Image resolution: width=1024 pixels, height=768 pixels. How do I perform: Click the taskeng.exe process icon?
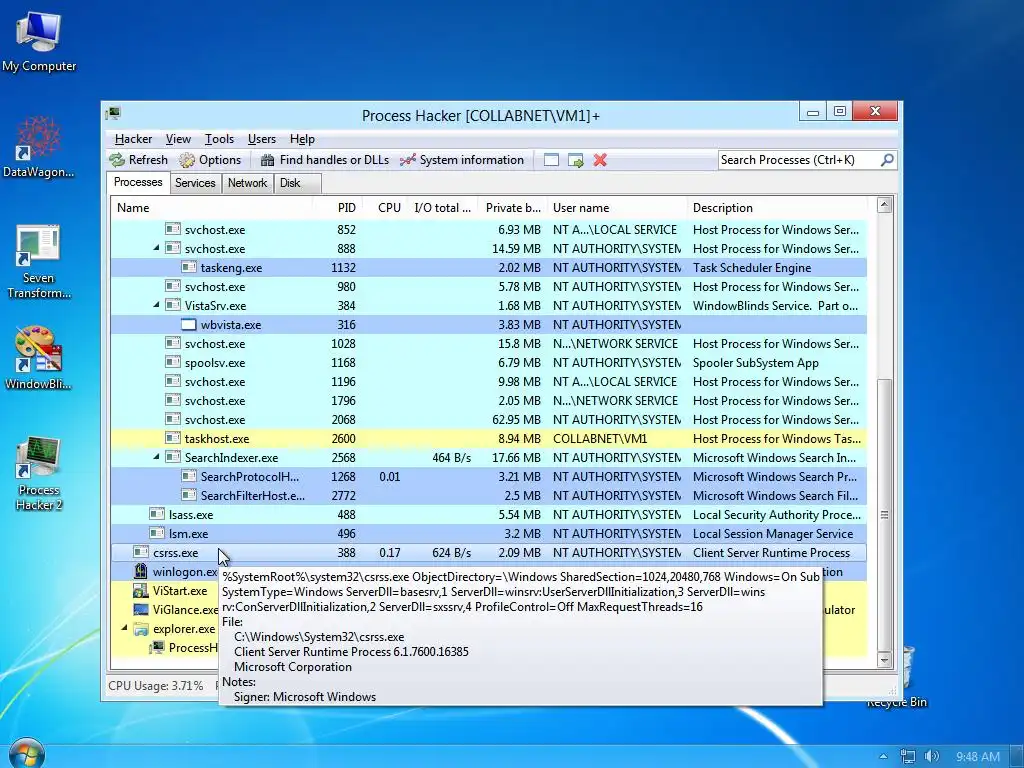pos(189,267)
